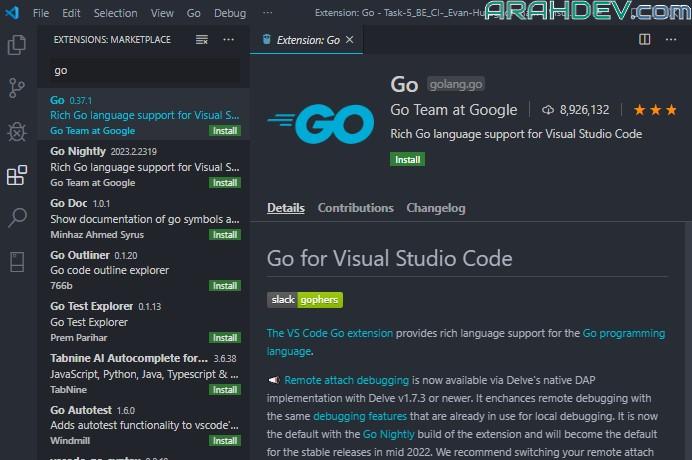
Task: Follow the Remote attach debugging link
Action: [346, 380]
